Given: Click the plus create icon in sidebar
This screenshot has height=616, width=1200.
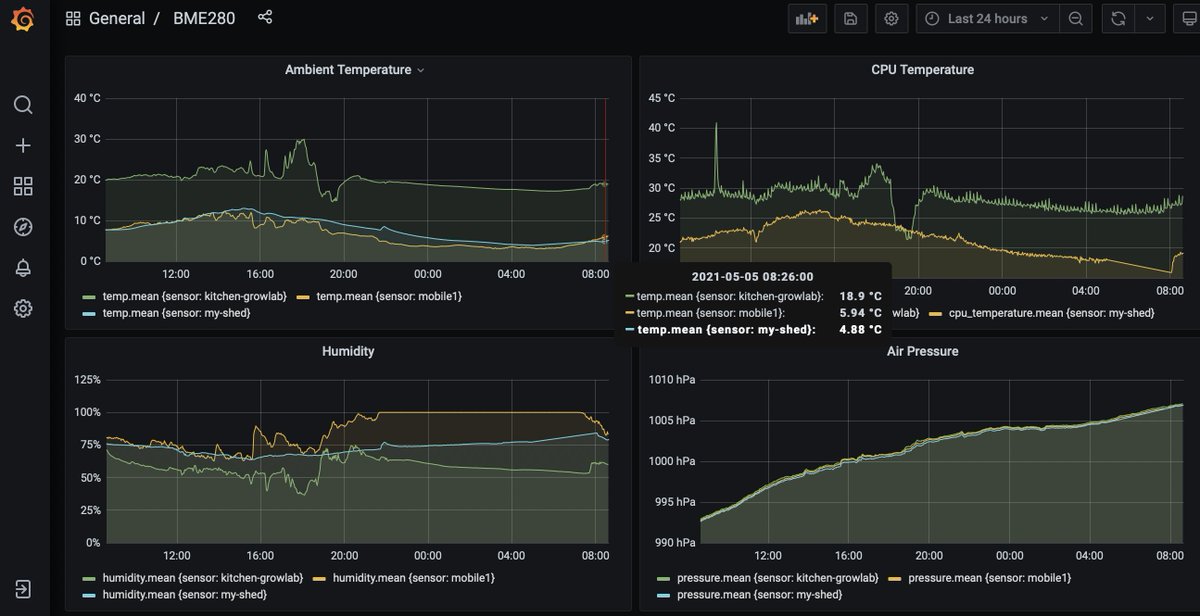Looking at the screenshot, I should point(23,146).
